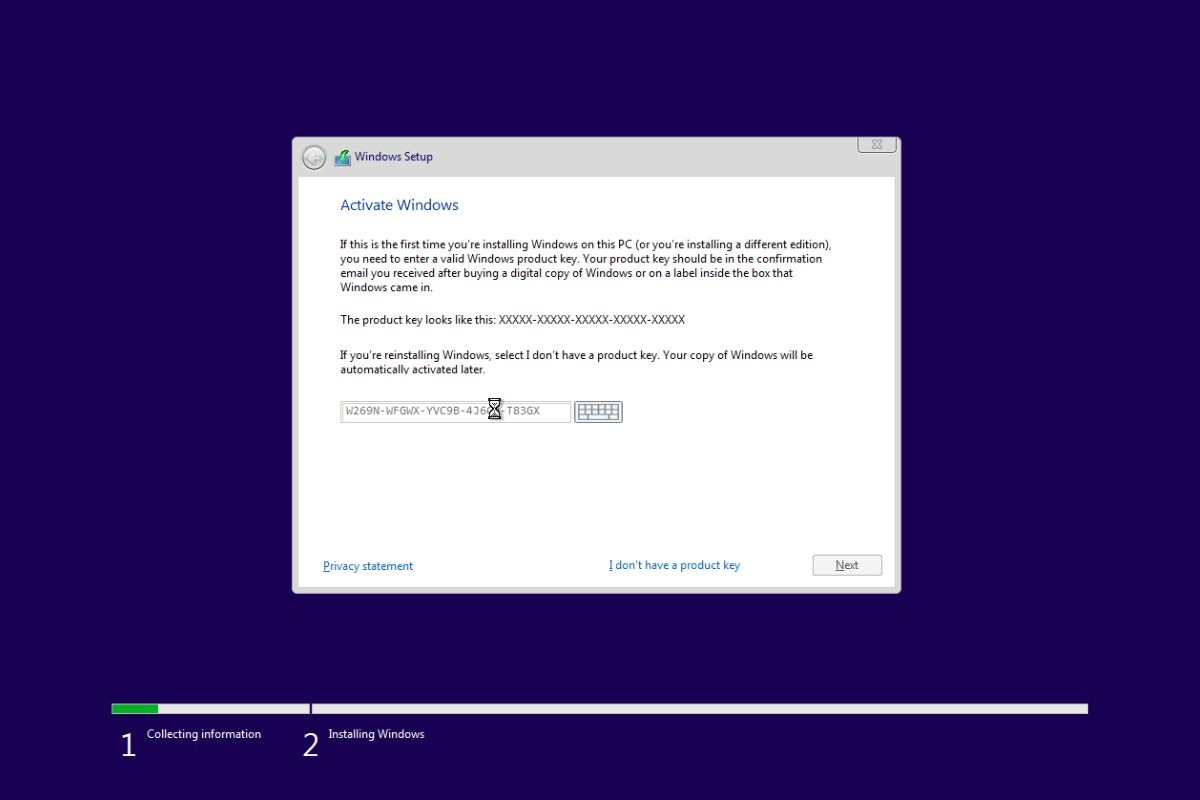The width and height of the screenshot is (1200, 800).
Task: Click the Windows Setup title icon
Action: [x=343, y=157]
